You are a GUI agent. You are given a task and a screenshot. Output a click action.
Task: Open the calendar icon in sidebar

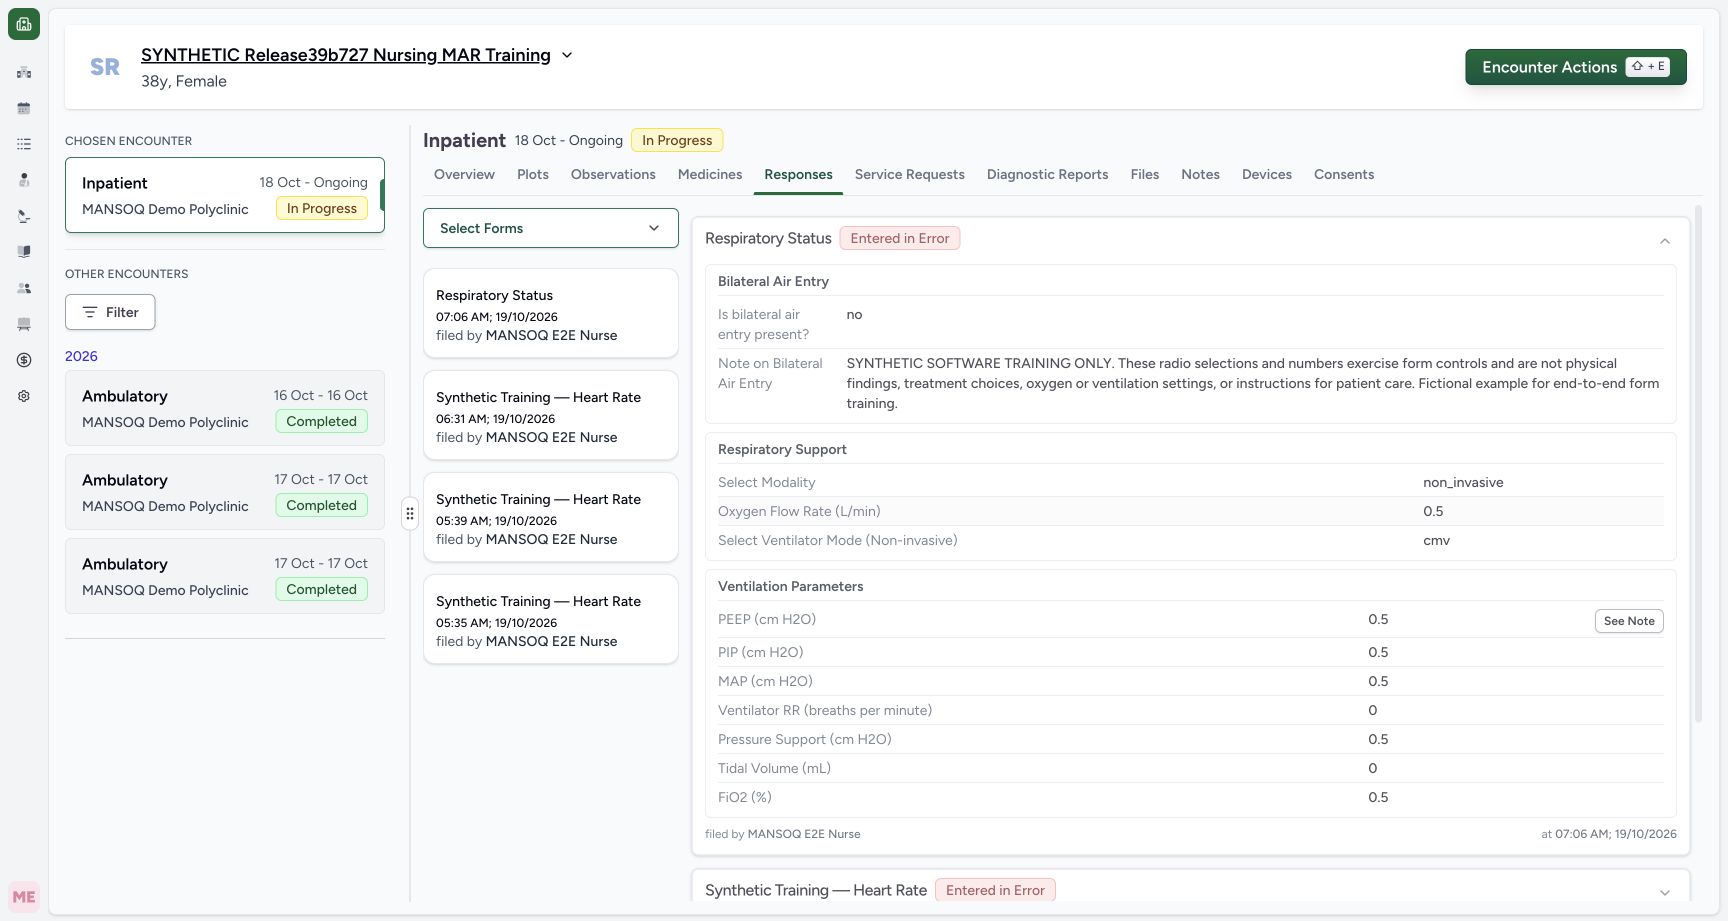click(24, 108)
